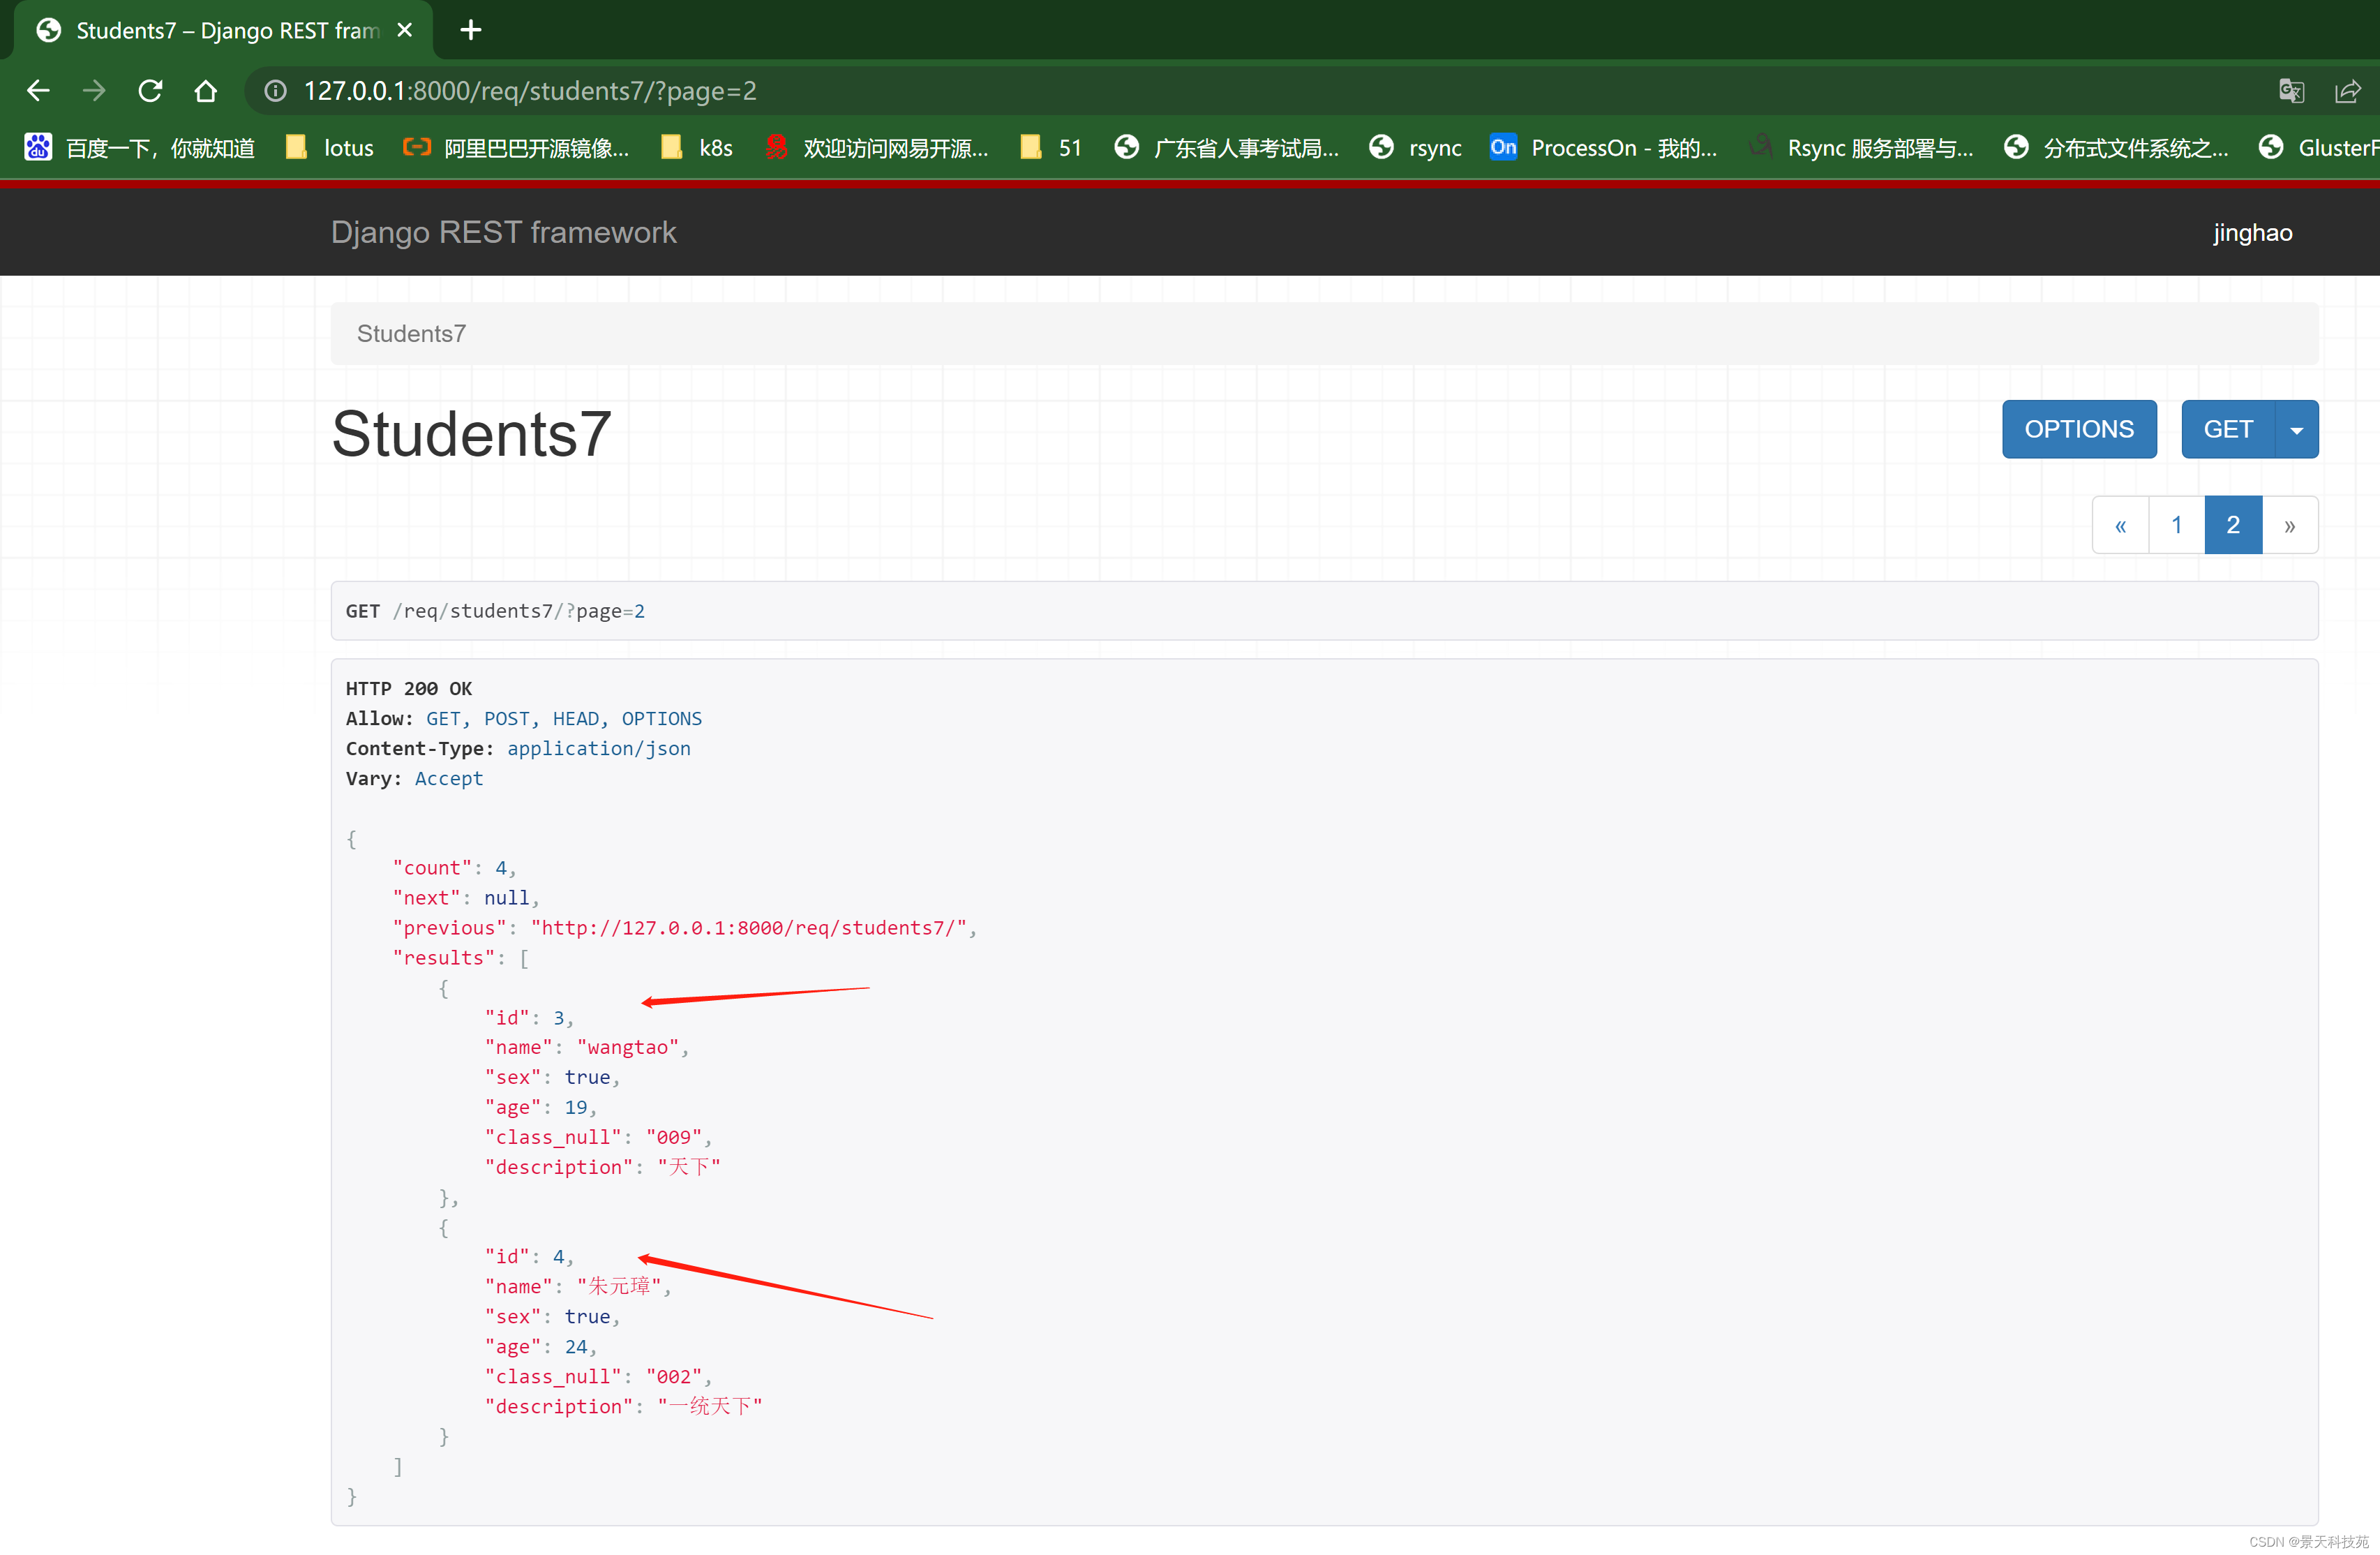Click the Django REST framework brand link
This screenshot has width=2380, height=1555.
tap(504, 232)
